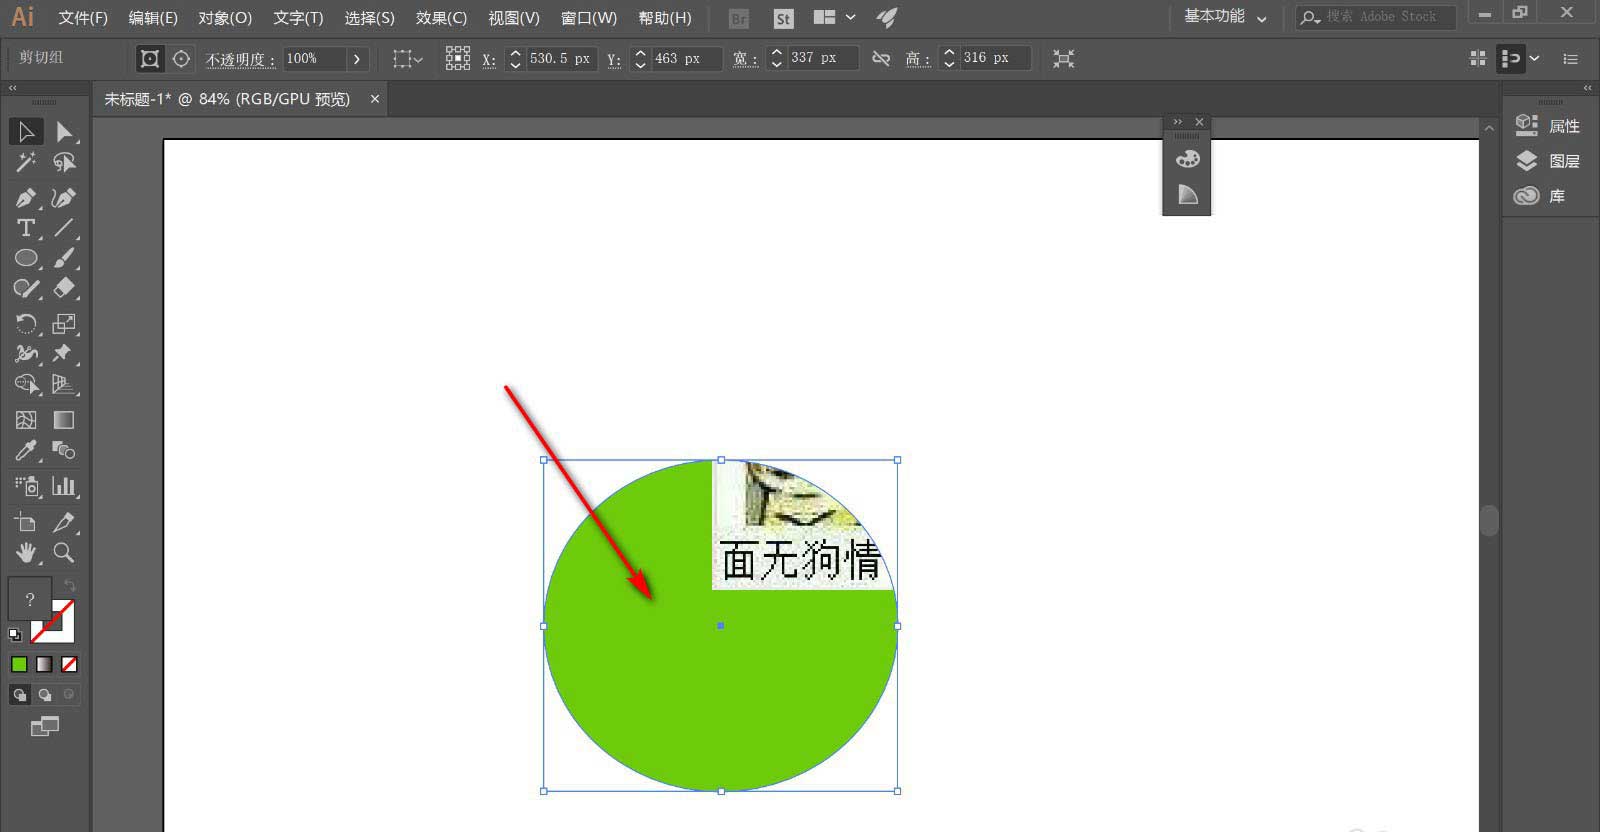The image size is (1600, 832).
Task: Select the Shape Builder tool
Action: click(x=26, y=384)
